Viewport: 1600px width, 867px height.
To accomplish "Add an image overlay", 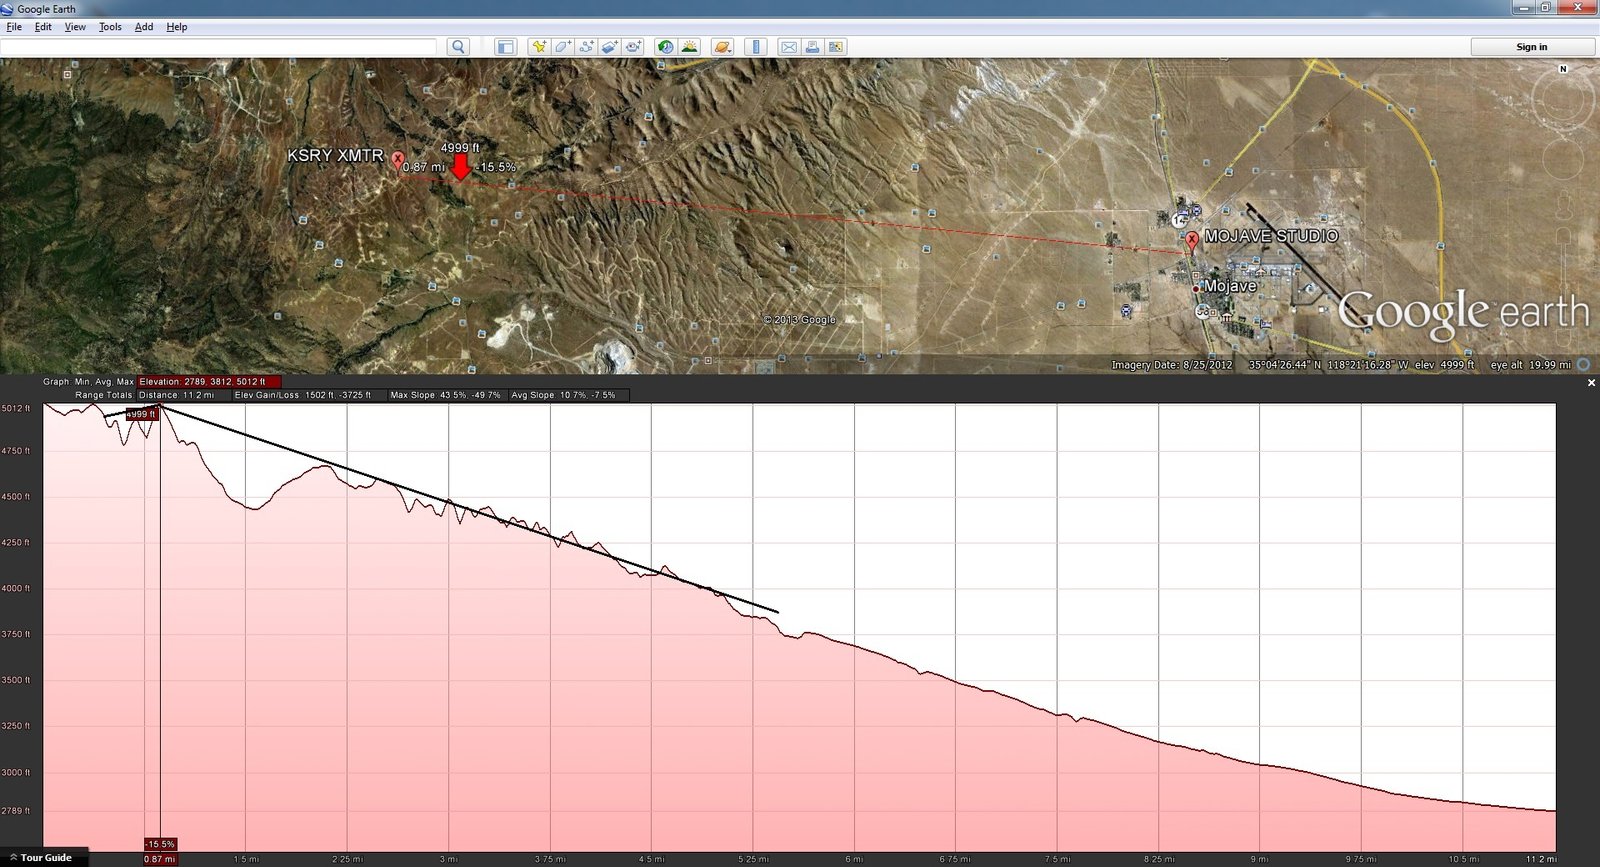I will [610, 47].
